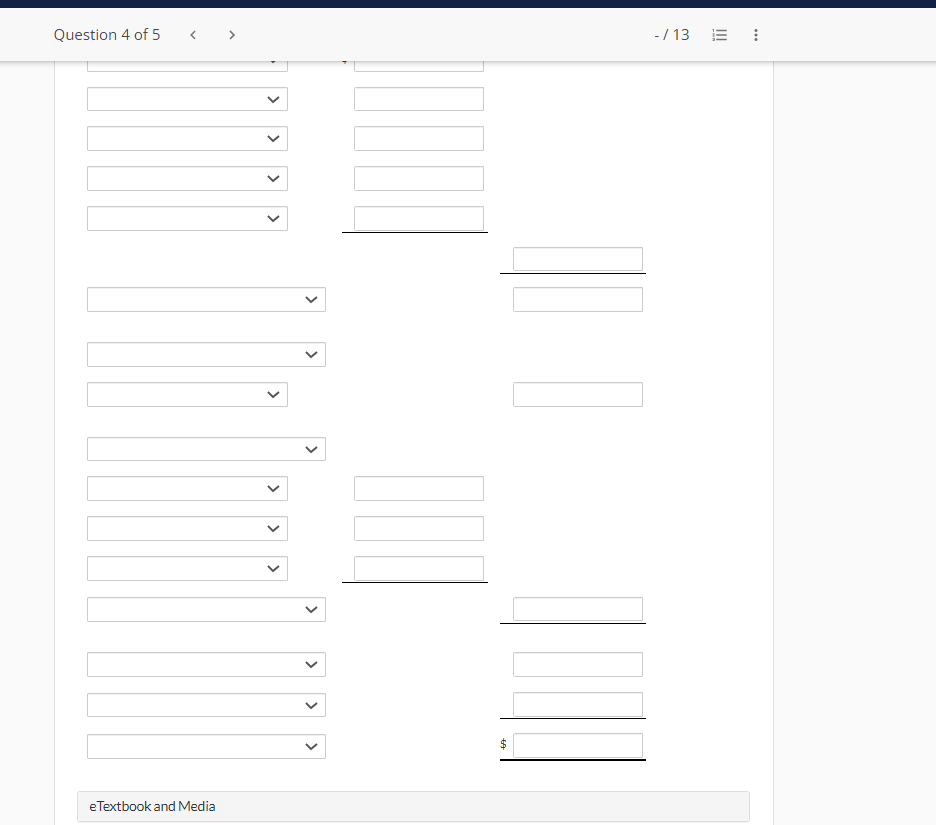Expand the eTextbook and Media section

[413, 806]
